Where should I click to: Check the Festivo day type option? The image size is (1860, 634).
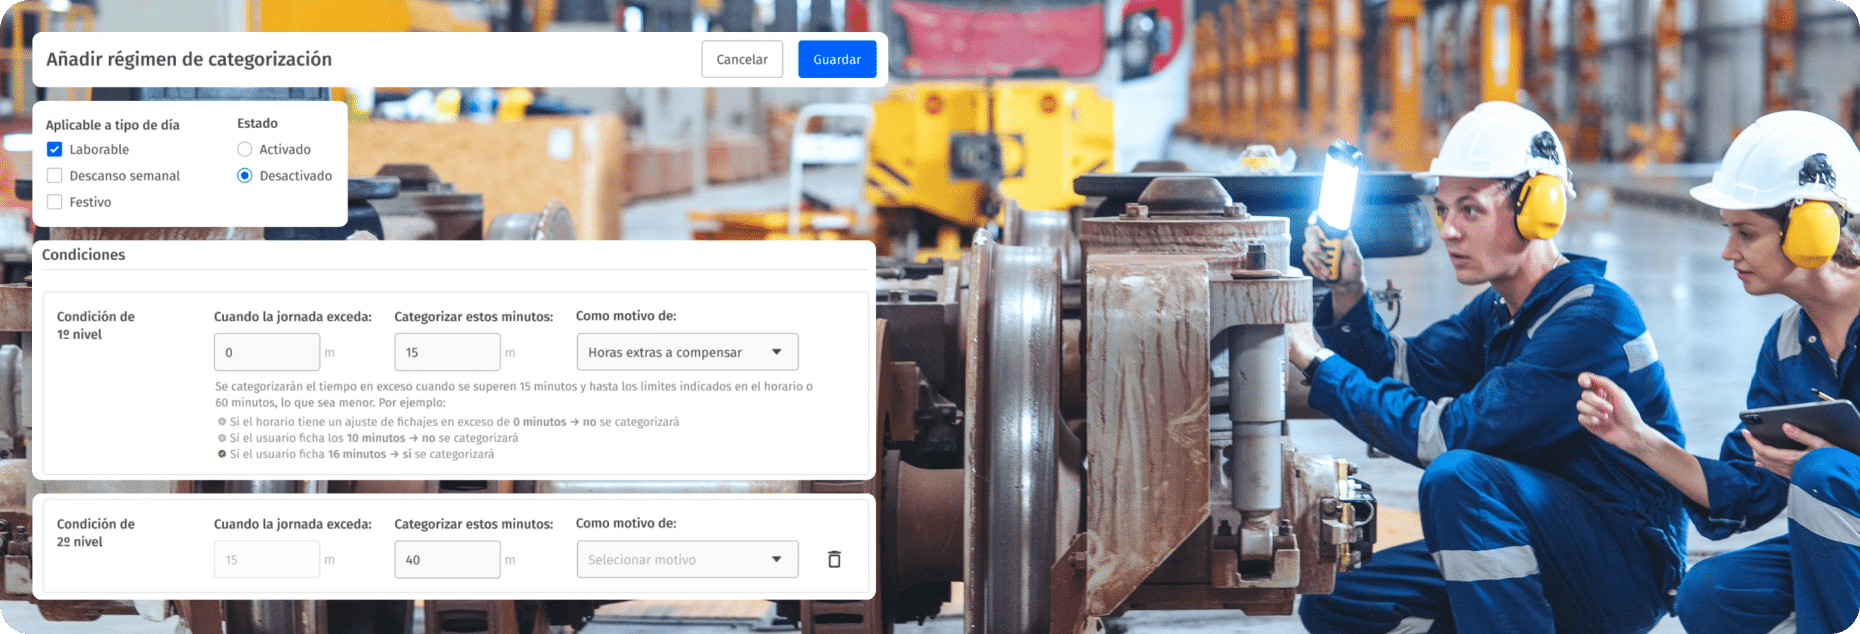[55, 202]
